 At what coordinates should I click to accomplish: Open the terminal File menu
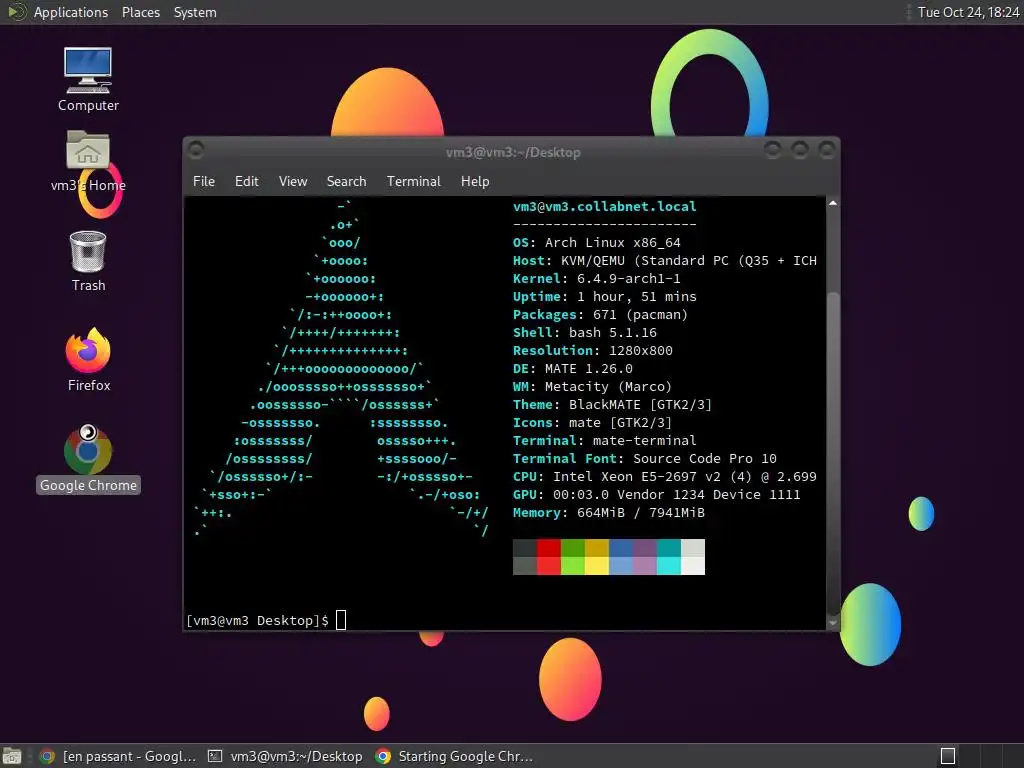coord(204,182)
